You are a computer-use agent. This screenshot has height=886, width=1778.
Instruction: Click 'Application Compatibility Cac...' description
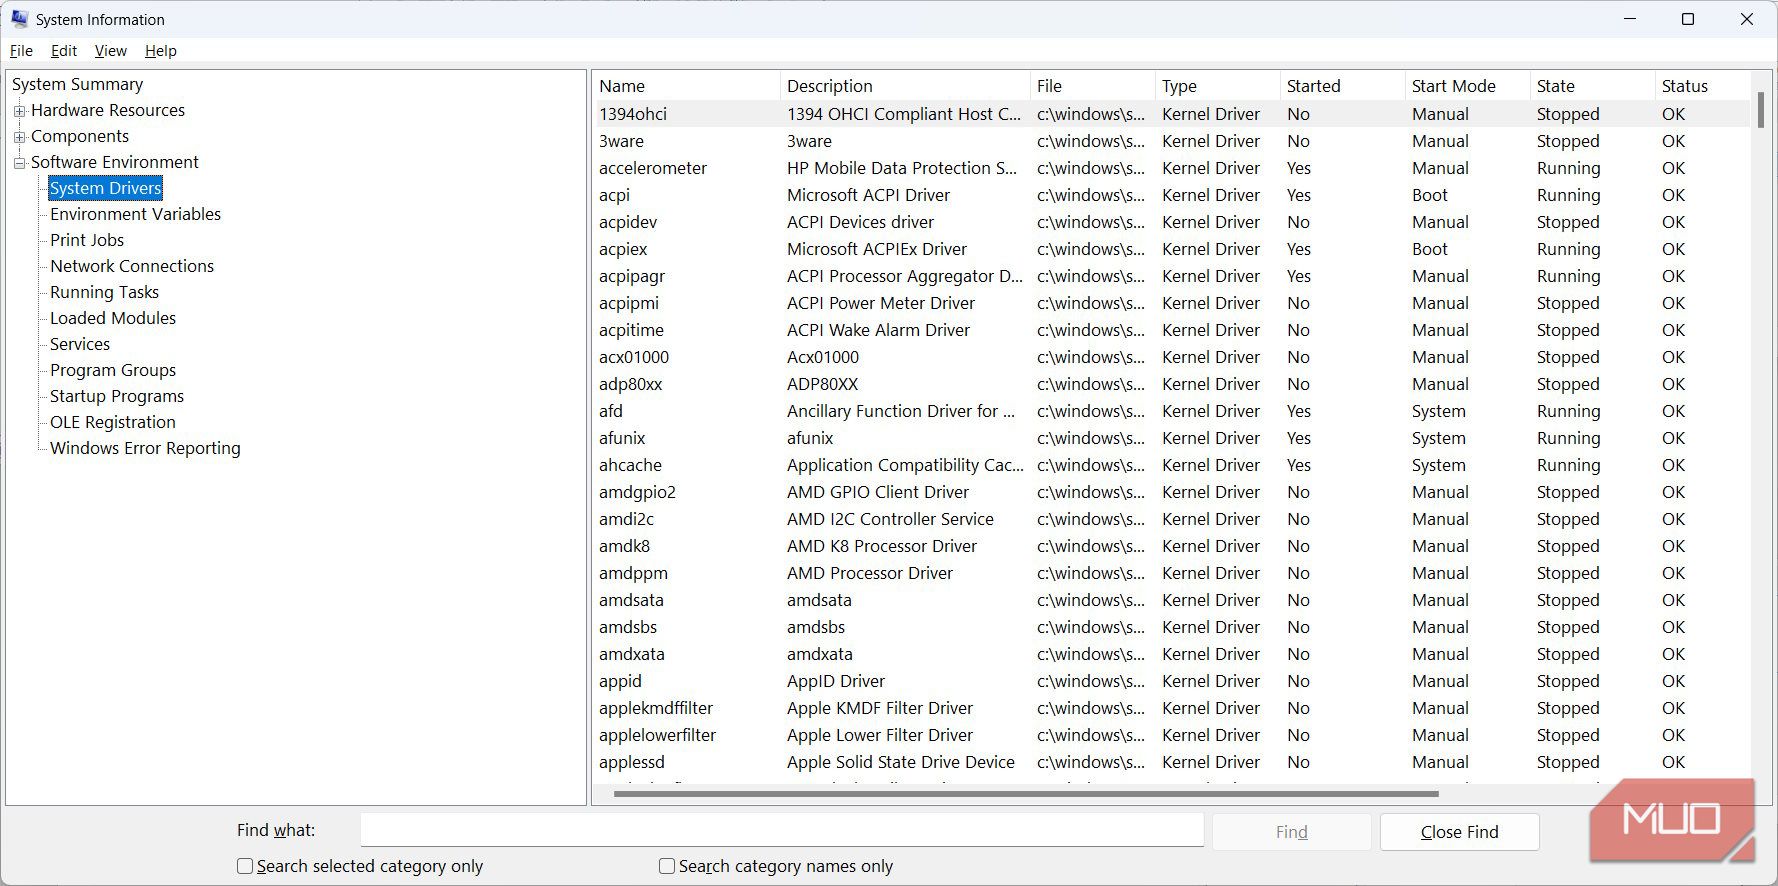[905, 465]
